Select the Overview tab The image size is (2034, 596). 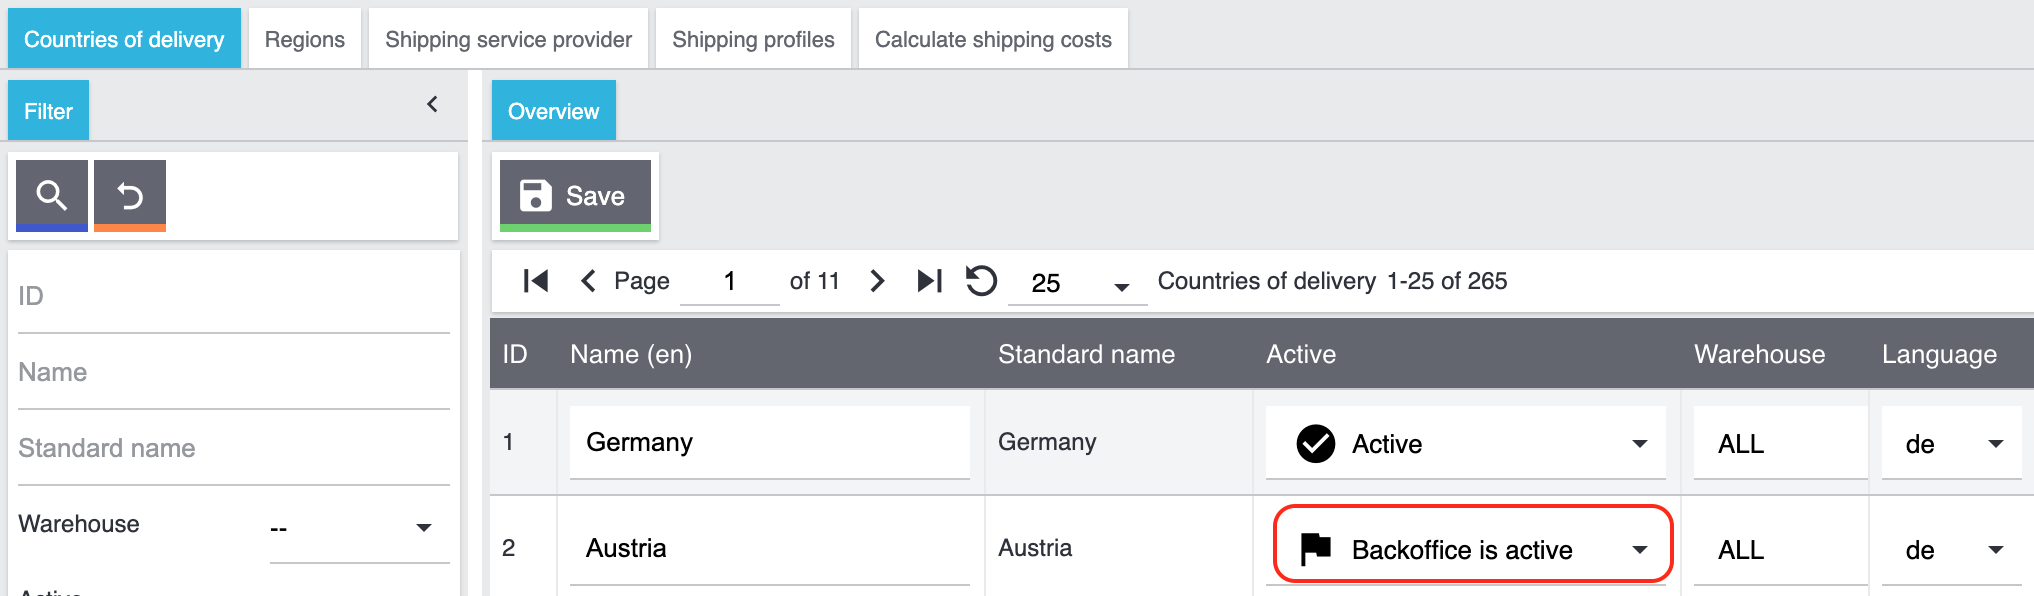553,111
